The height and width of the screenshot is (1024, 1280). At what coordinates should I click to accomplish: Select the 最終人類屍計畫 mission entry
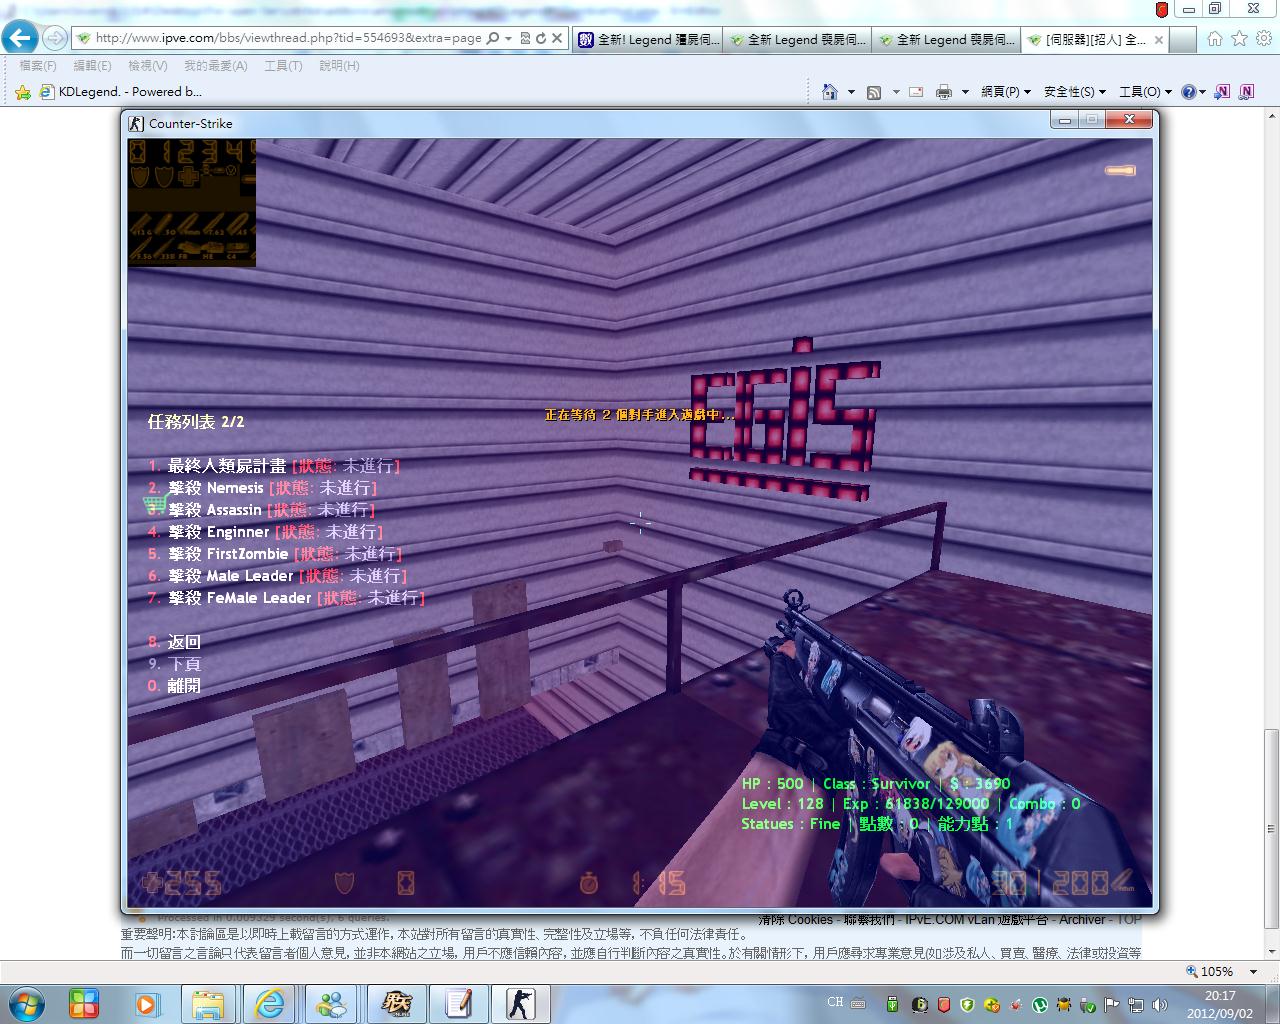click(x=274, y=466)
